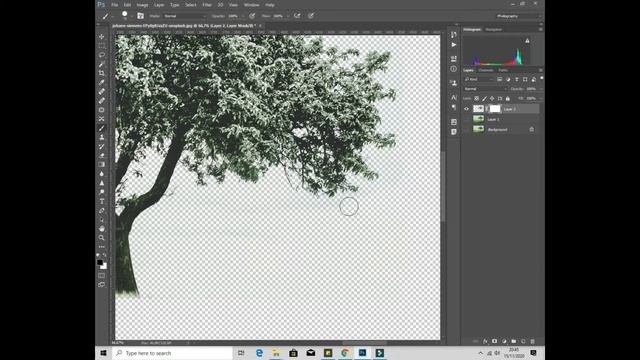The height and width of the screenshot is (360, 640).
Task: Toggle the layer filter switch
Action: (x=542, y=78)
